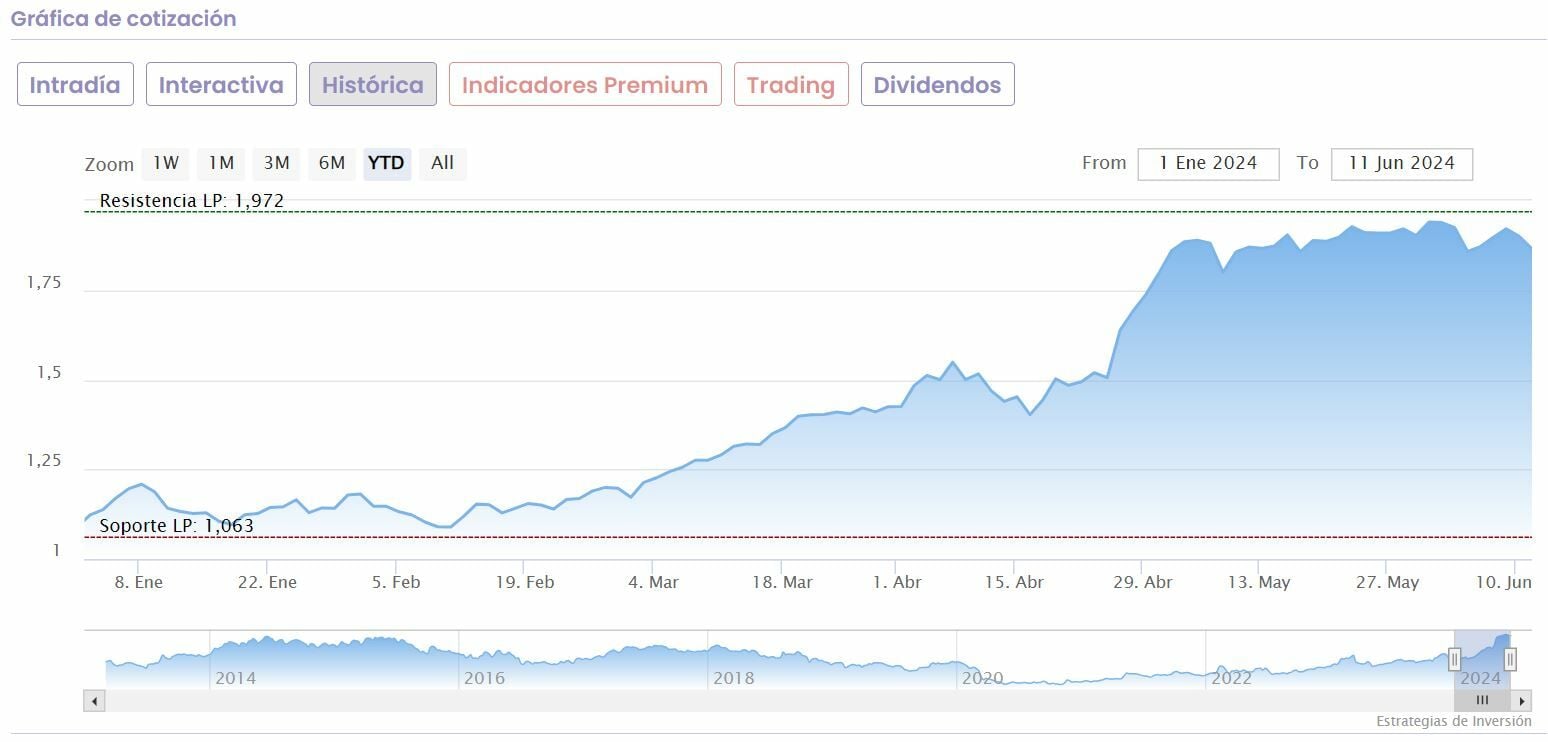Zoom chart to 3M
Screen dimensions: 1548x742
pyautogui.click(x=276, y=163)
